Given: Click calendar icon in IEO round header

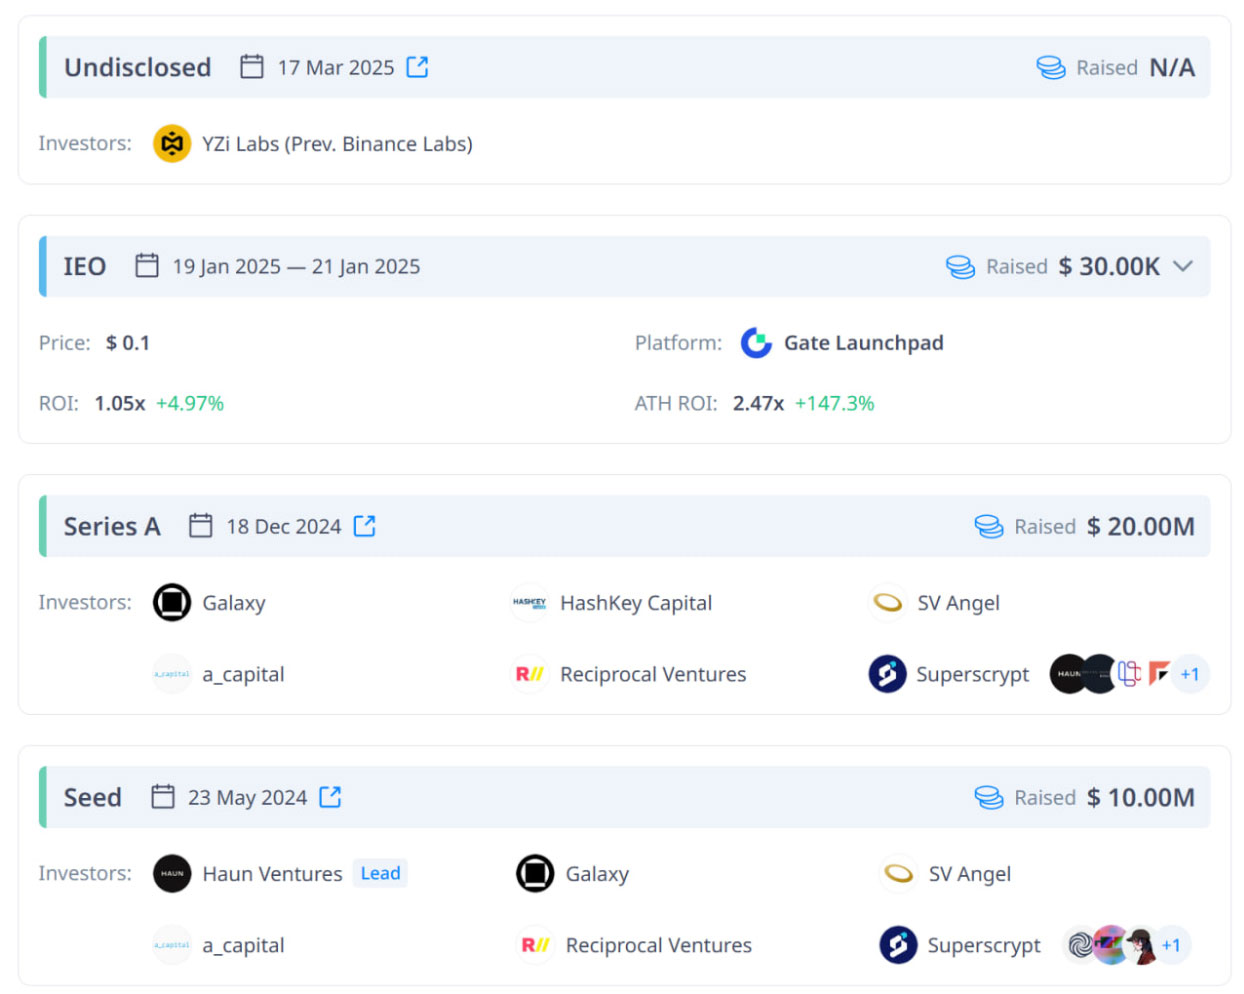Looking at the screenshot, I should coord(147,266).
